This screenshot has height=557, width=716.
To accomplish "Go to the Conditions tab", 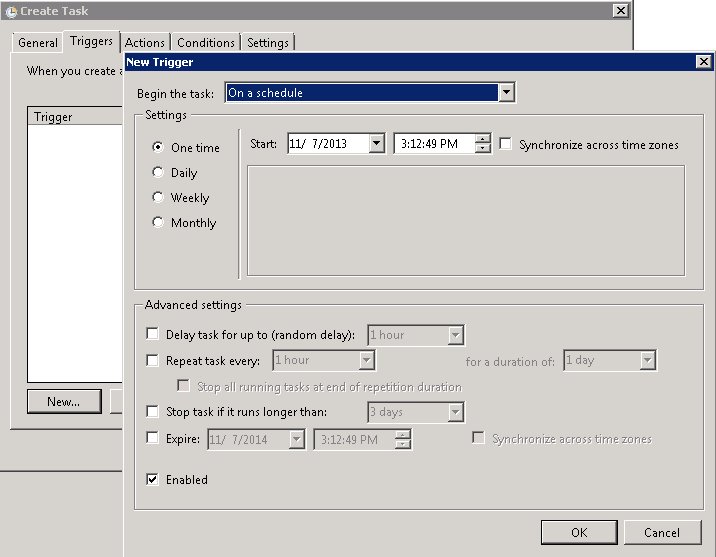I will (x=206, y=43).
